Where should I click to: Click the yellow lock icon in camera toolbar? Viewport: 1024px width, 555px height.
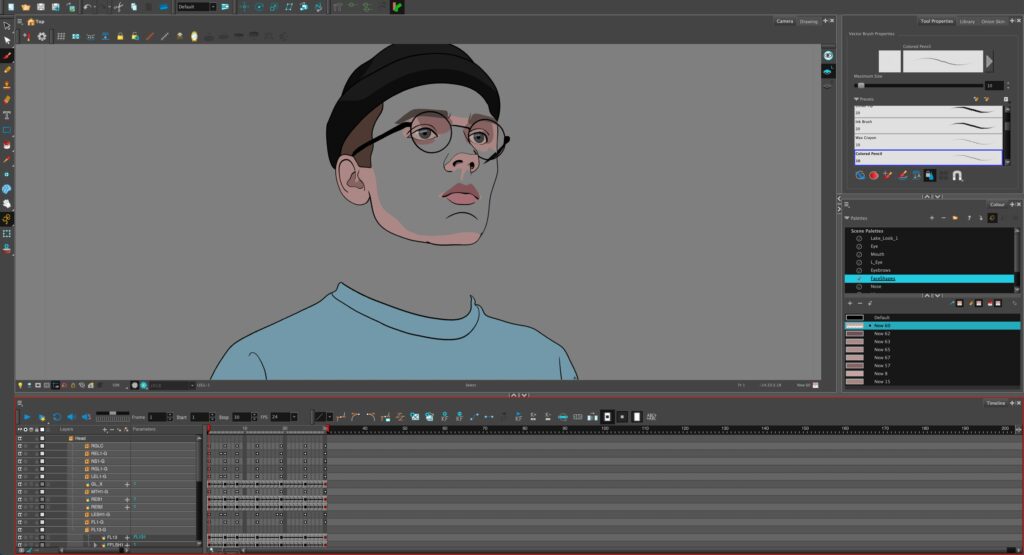[120, 37]
